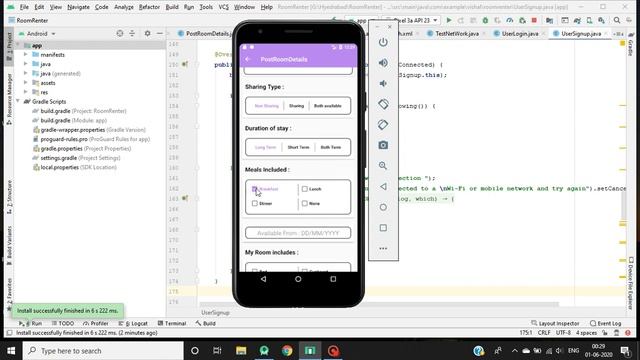The image size is (640, 360).
Task: Expand the assets folder
Action: click(26, 82)
